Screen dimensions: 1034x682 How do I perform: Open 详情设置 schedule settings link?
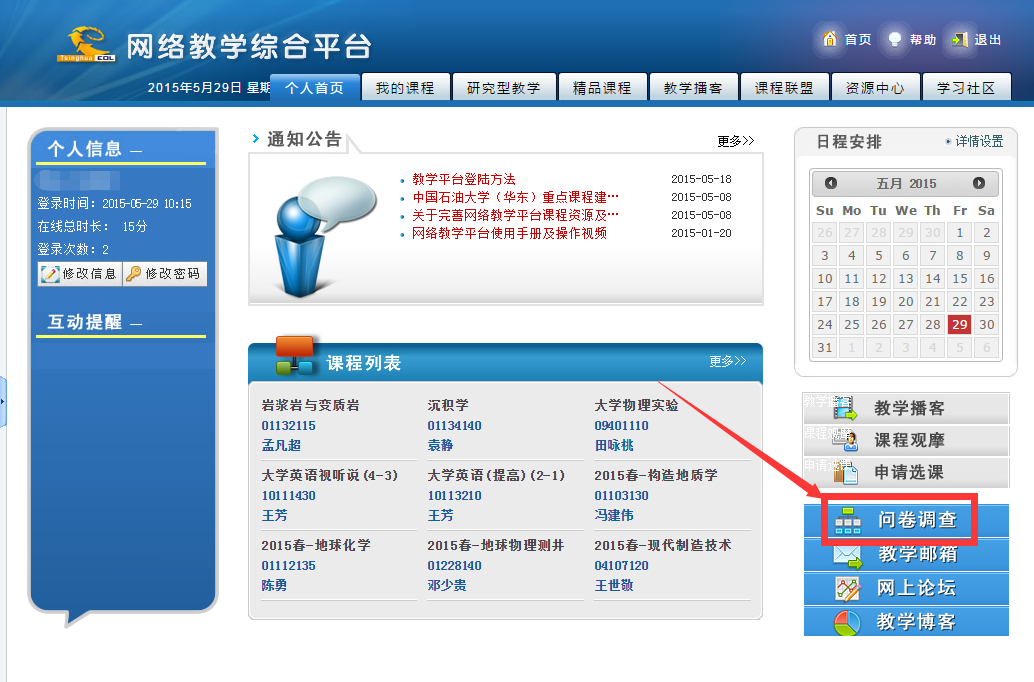(x=977, y=142)
